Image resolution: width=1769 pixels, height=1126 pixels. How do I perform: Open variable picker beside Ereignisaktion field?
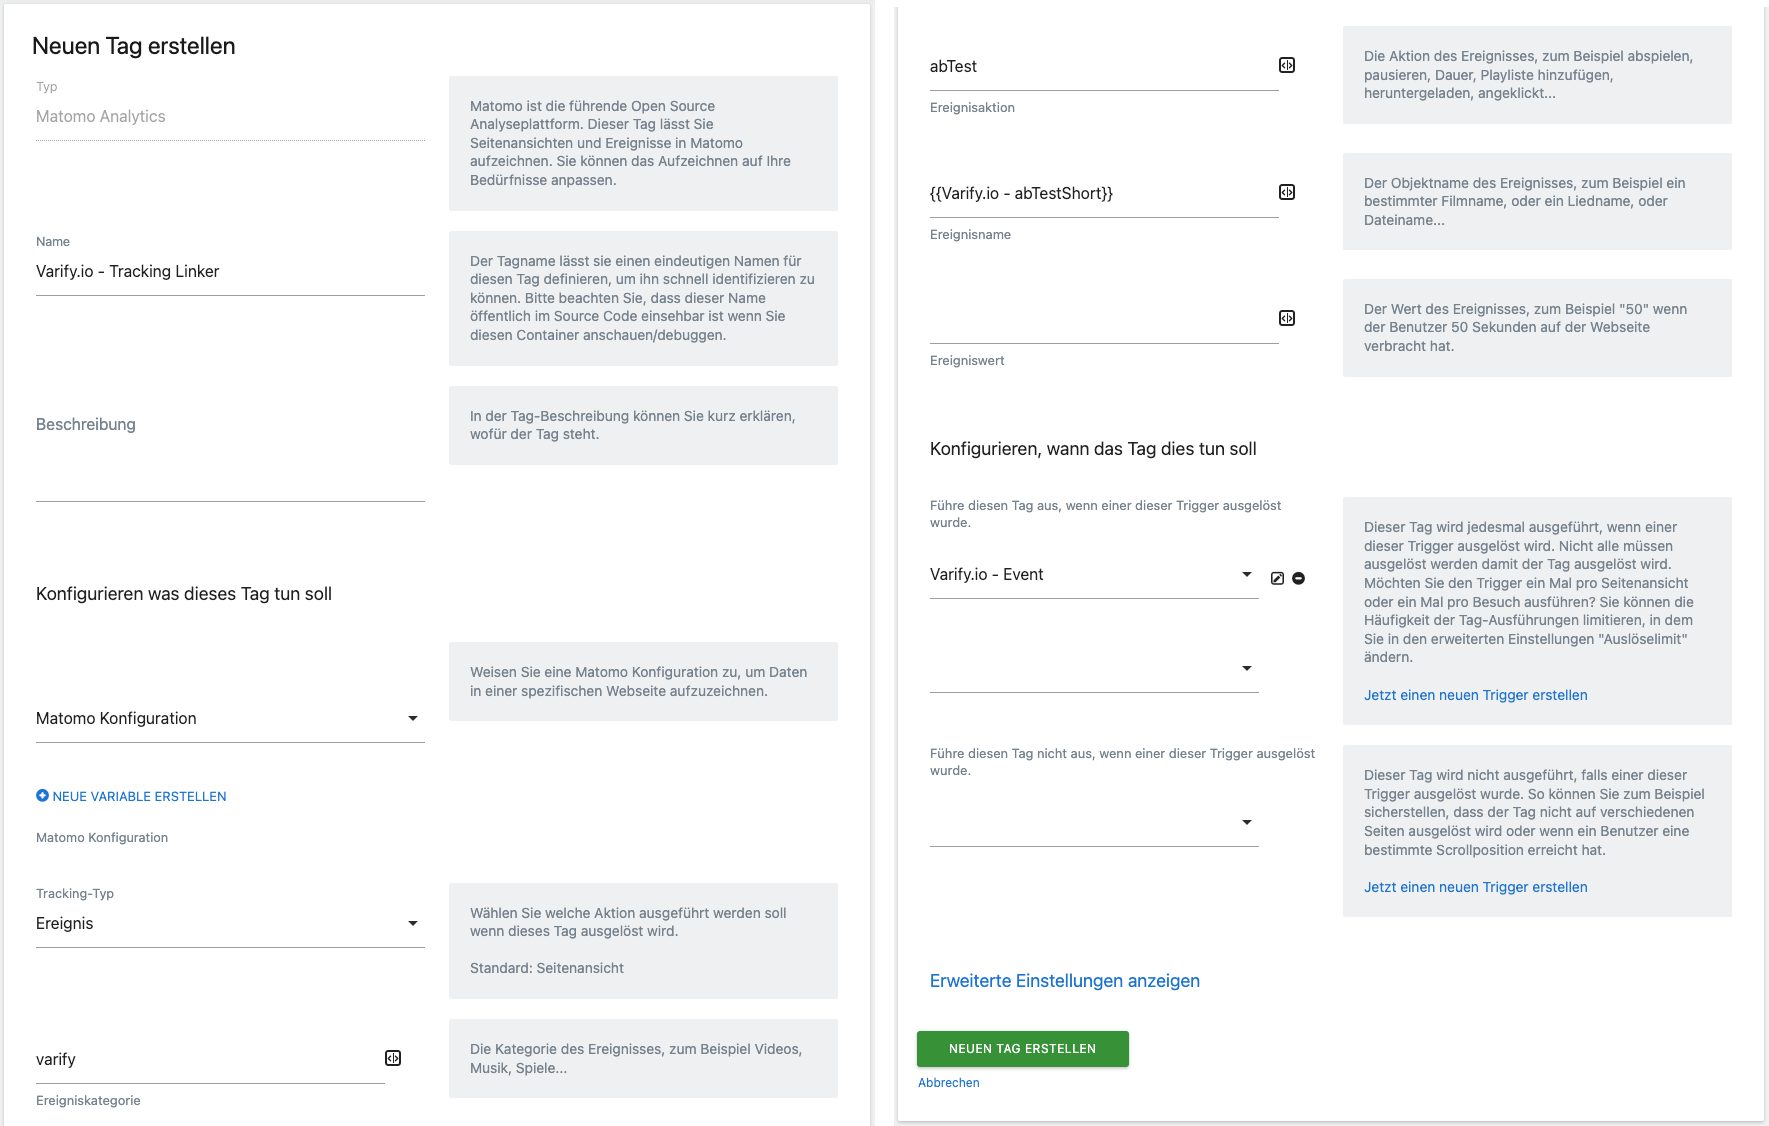click(x=1287, y=65)
